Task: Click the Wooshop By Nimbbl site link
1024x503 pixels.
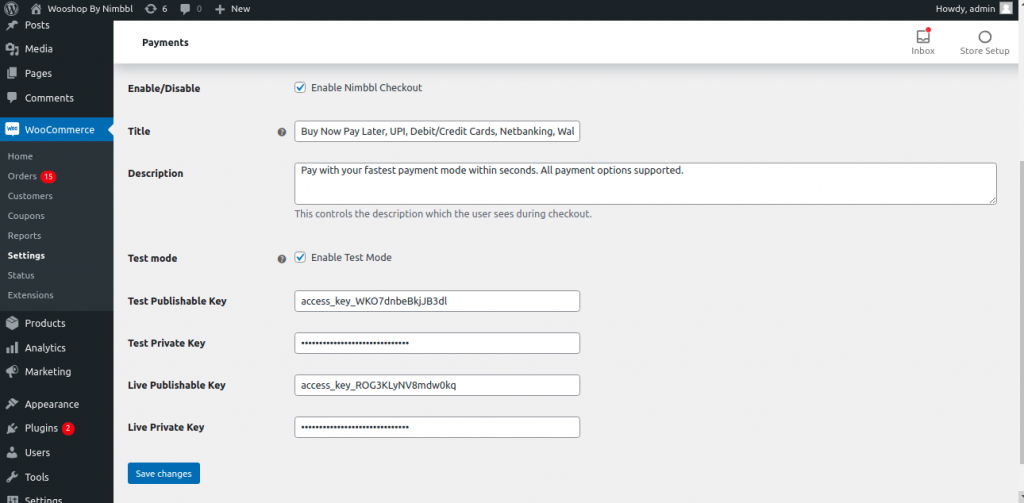Action: click(89, 9)
